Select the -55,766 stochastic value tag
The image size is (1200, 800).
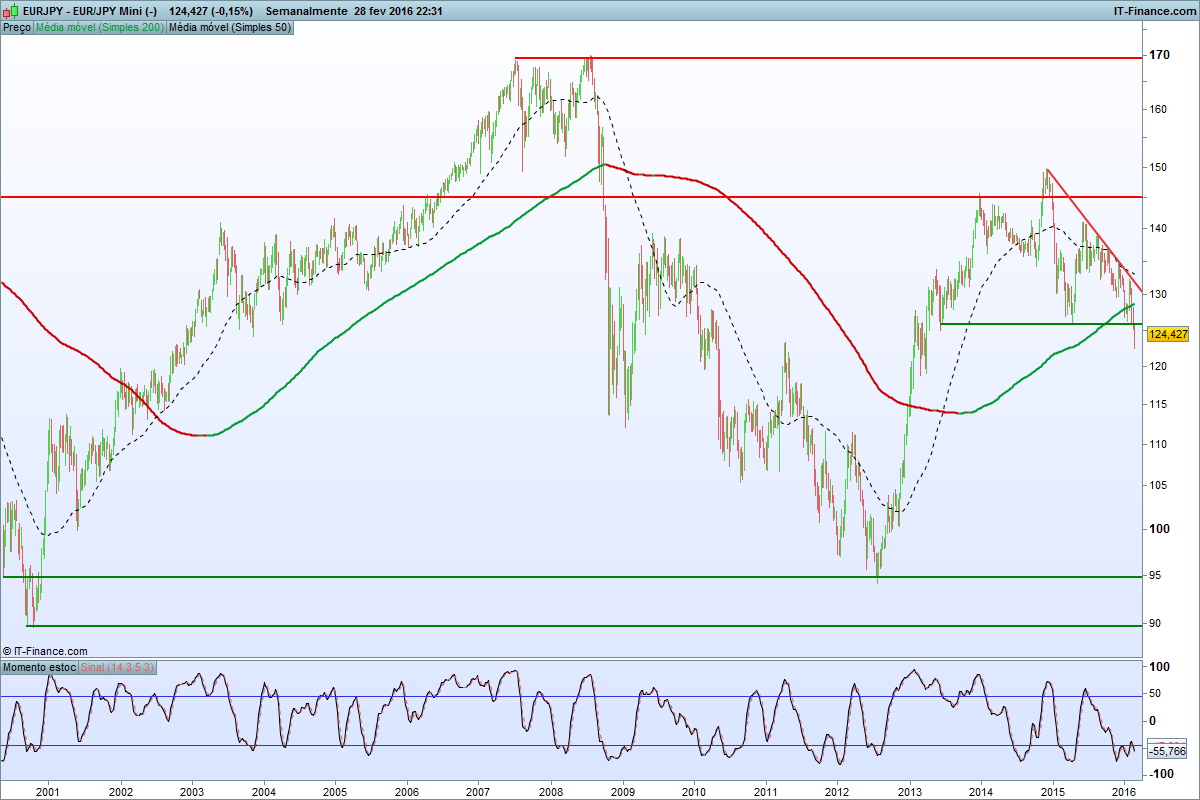tap(1168, 751)
